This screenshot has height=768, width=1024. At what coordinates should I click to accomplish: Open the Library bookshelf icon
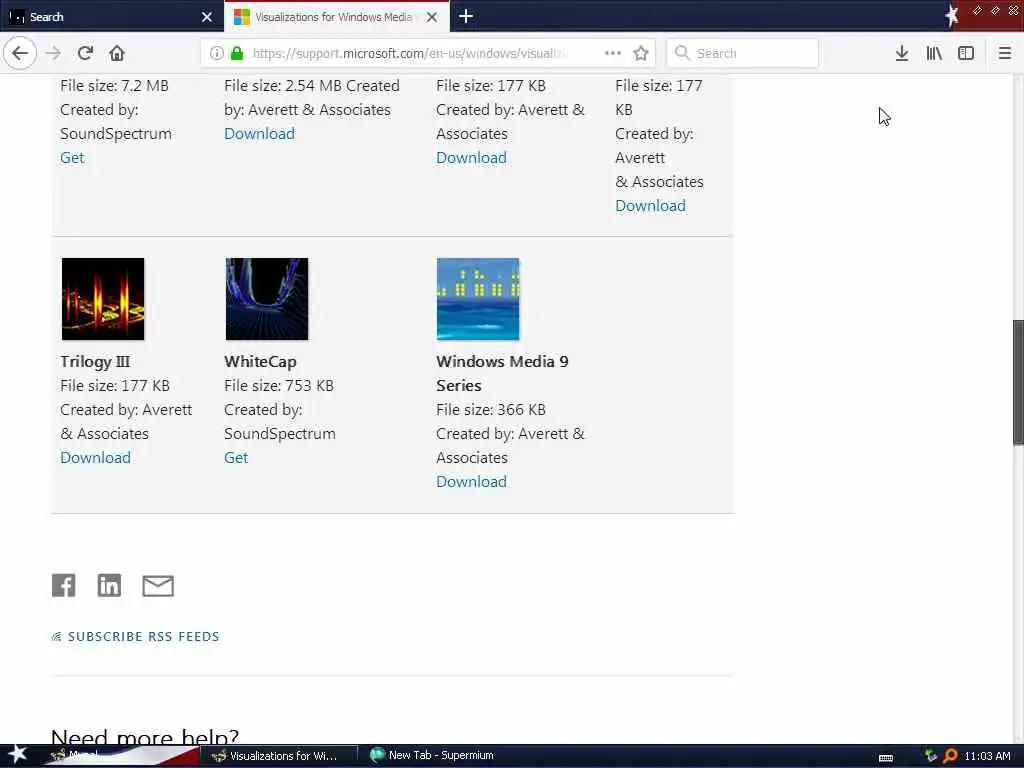coord(934,53)
